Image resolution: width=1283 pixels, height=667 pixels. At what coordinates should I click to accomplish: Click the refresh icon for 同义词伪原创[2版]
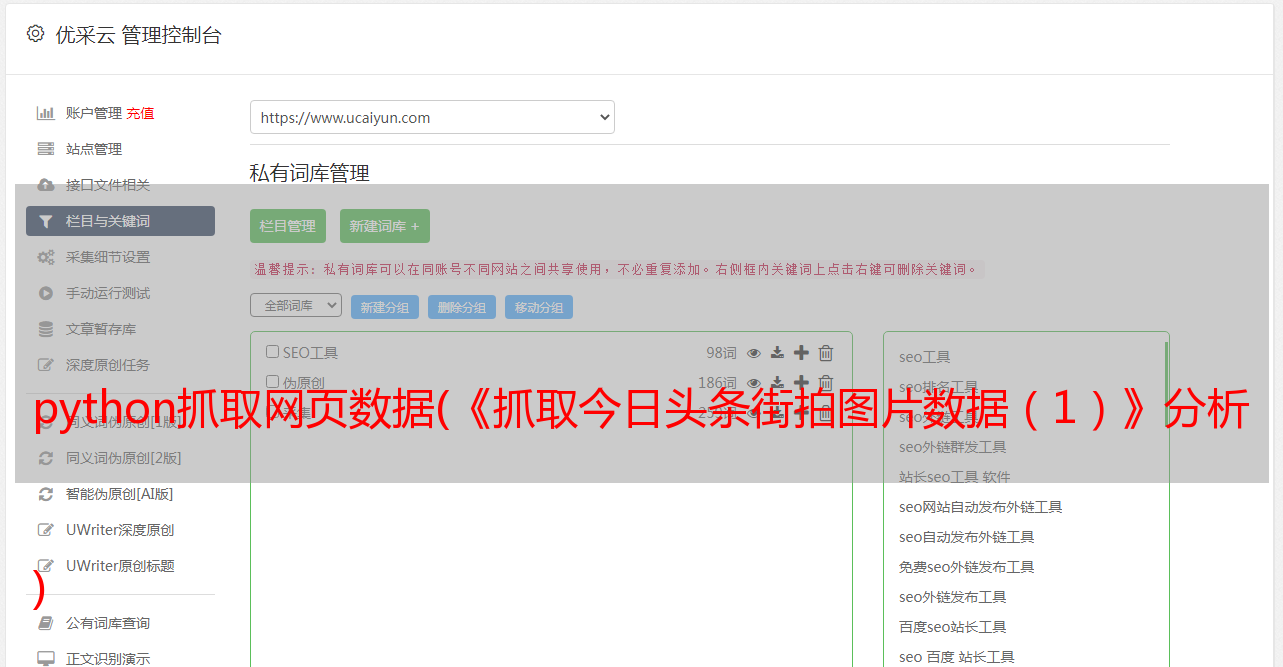pyautogui.click(x=46, y=458)
